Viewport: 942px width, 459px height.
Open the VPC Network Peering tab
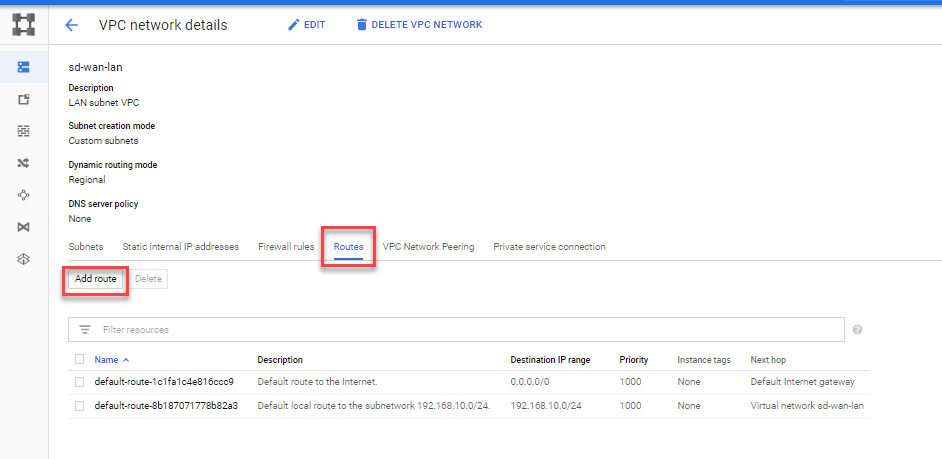click(428, 247)
